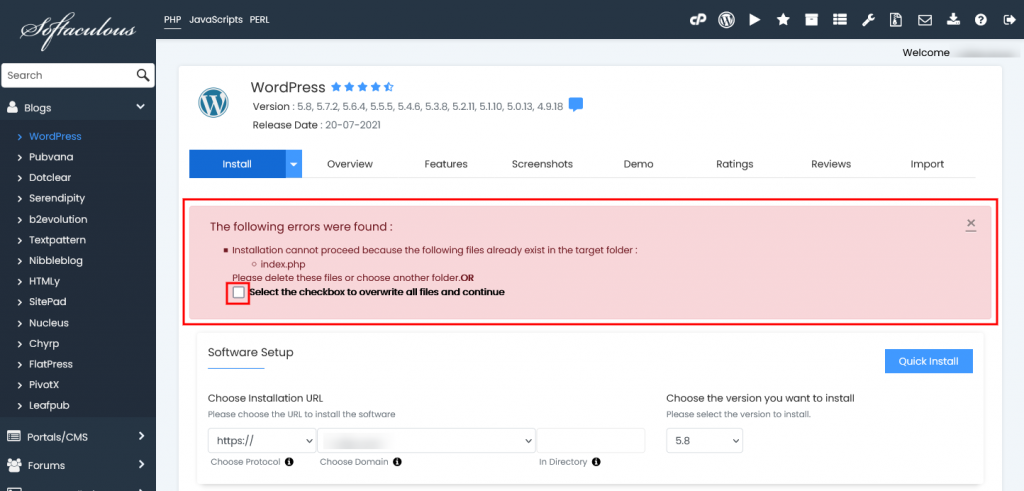Select Serendipity in the sidebar
The image size is (1024, 491).
pos(57,198)
